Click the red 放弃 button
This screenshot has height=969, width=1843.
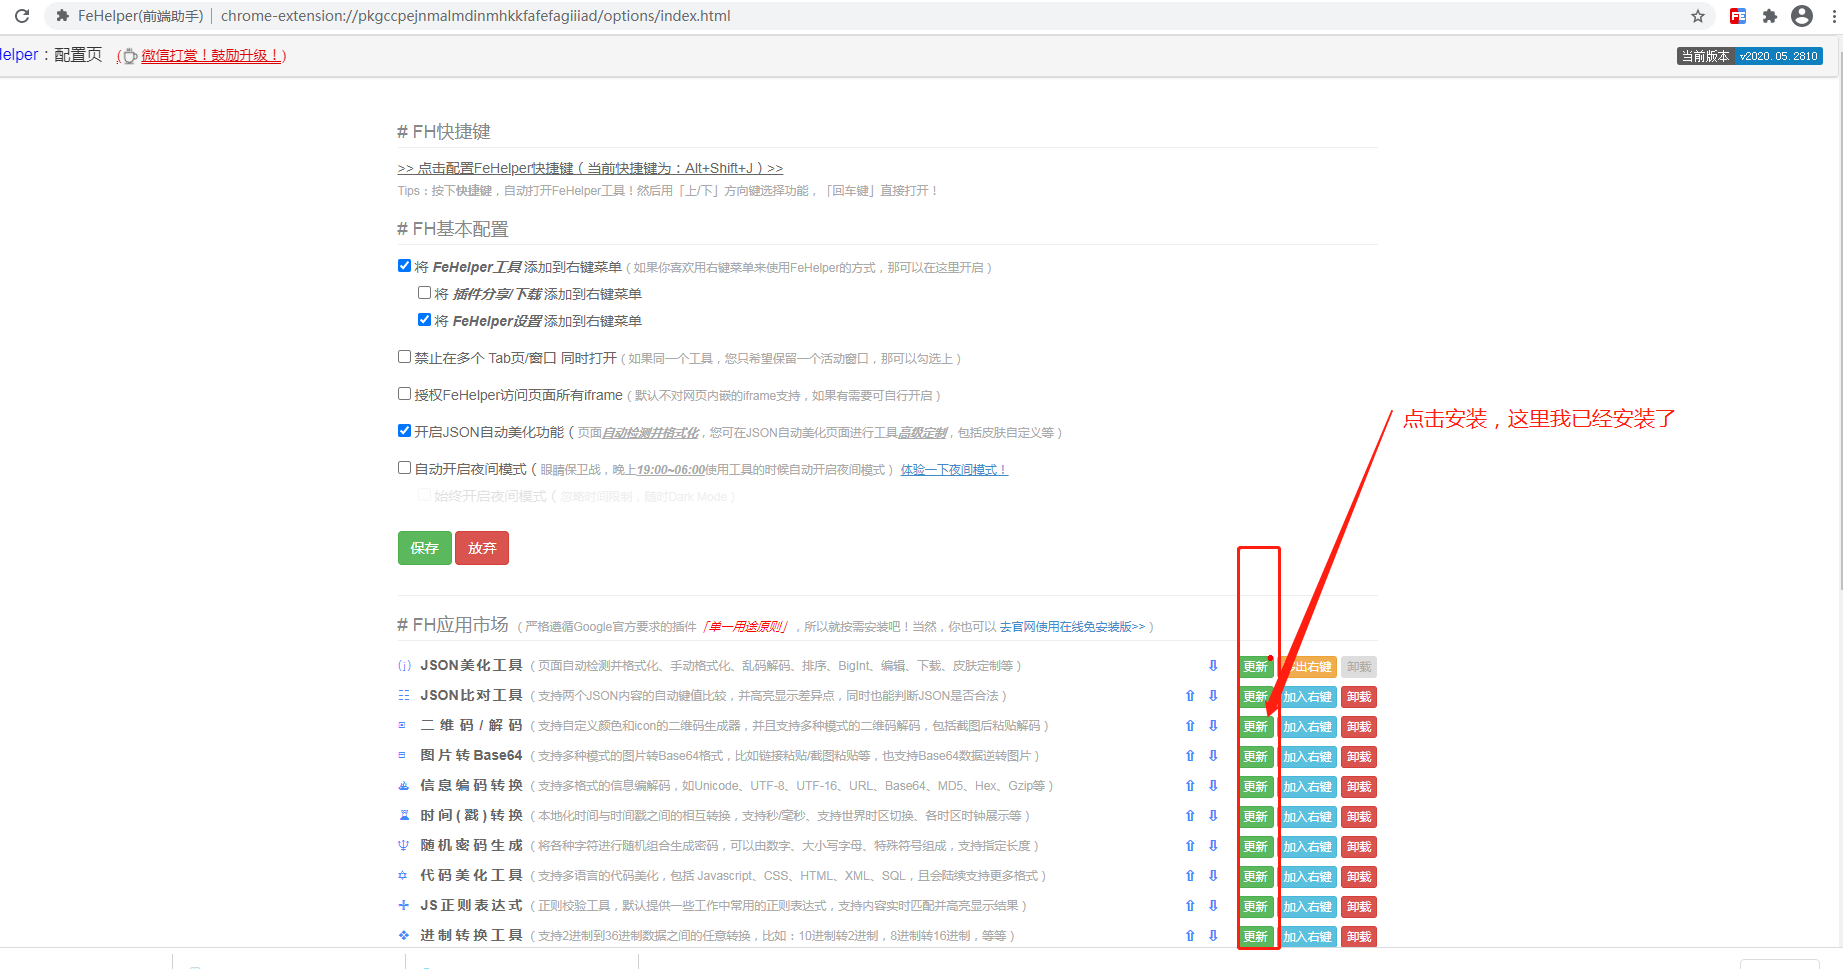[482, 548]
